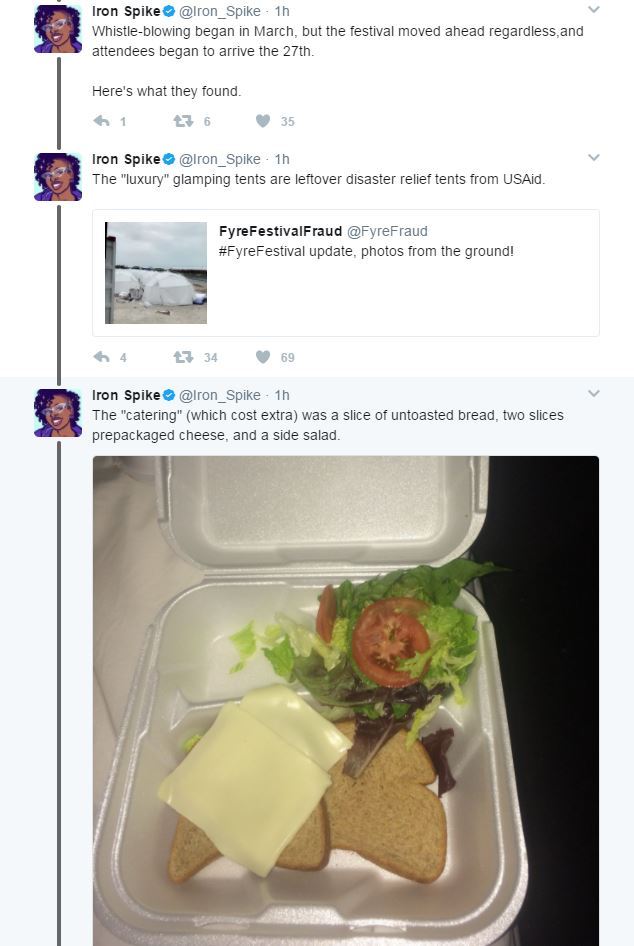634x946 pixels.
Task: Open the tent photo thumbnail
Action: (x=156, y=273)
